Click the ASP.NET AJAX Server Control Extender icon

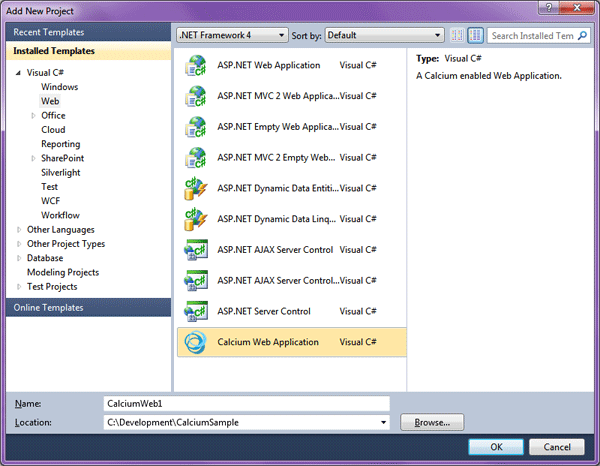(x=196, y=281)
